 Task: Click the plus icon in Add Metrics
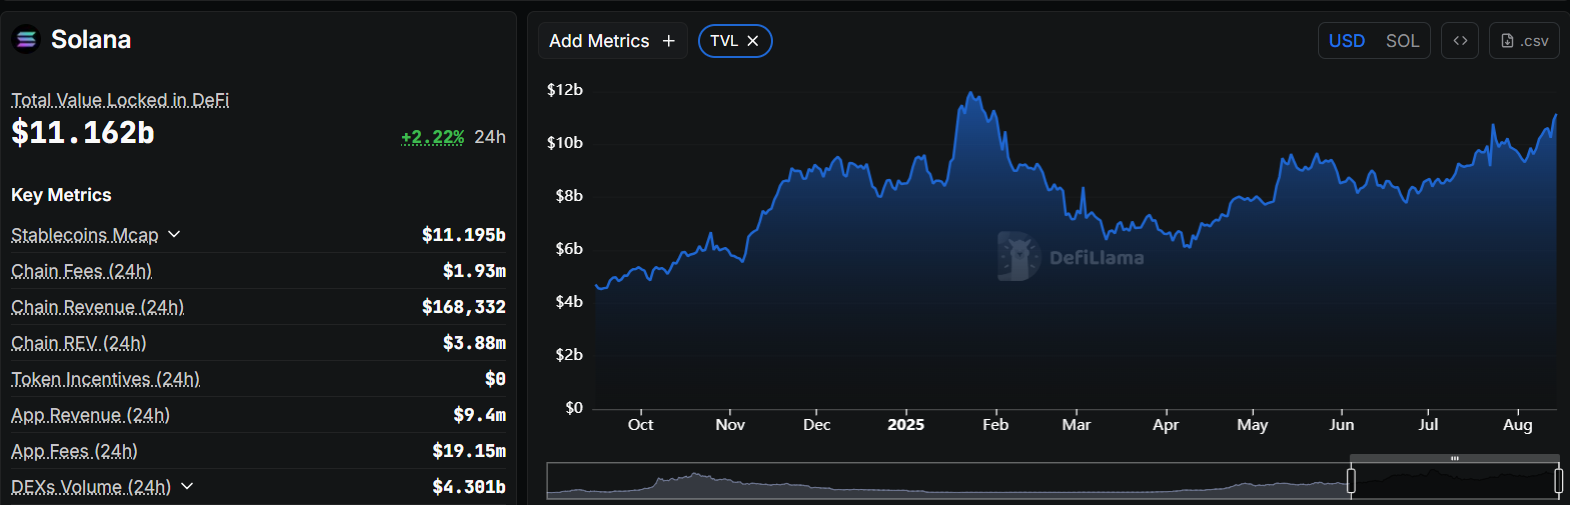669,41
